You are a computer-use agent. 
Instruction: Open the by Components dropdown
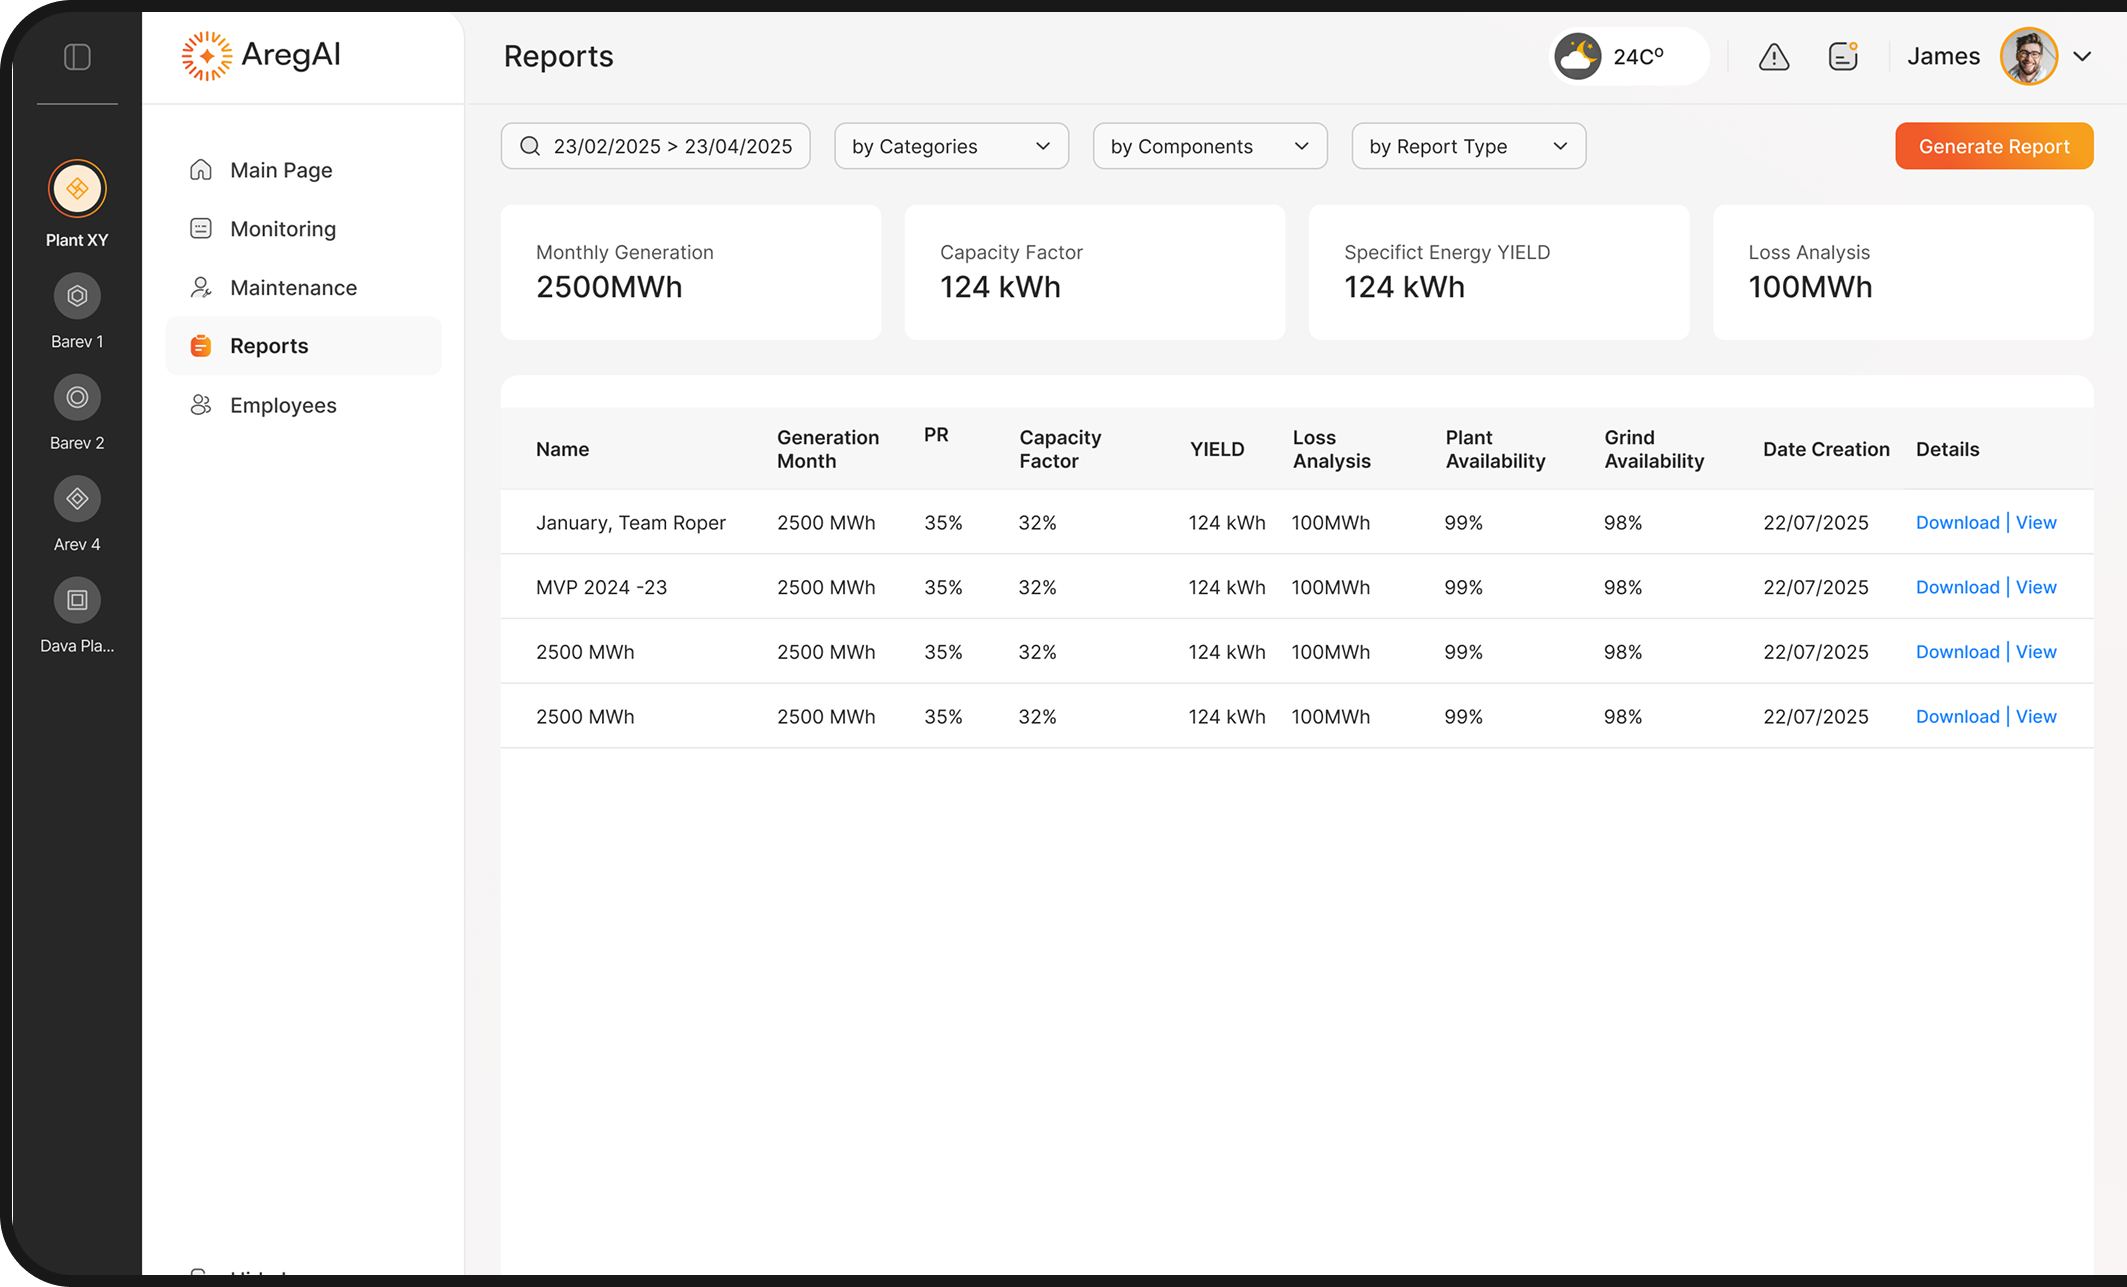coord(1209,146)
